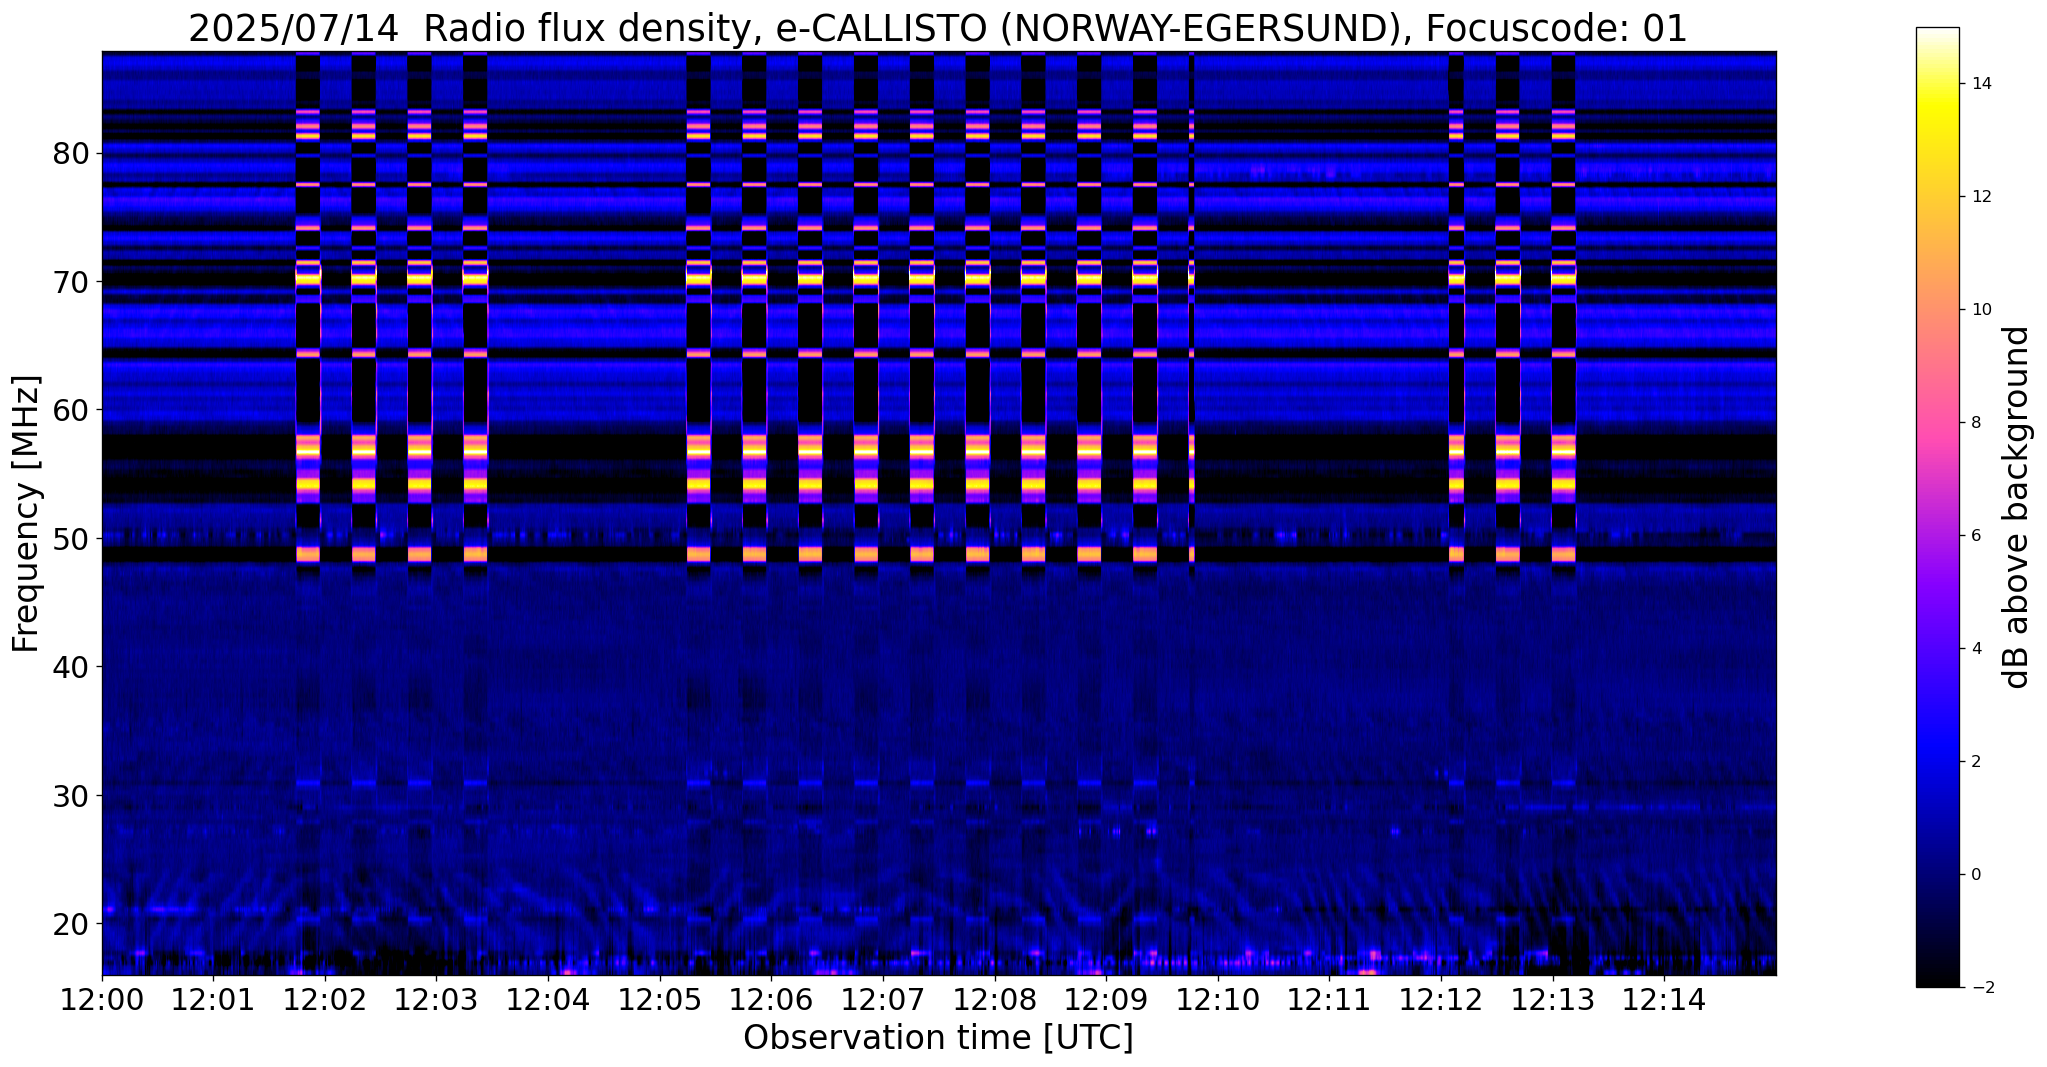Click the 12:07 time tick label
Viewport: 2047px width, 1067px height.
[x=883, y=999]
